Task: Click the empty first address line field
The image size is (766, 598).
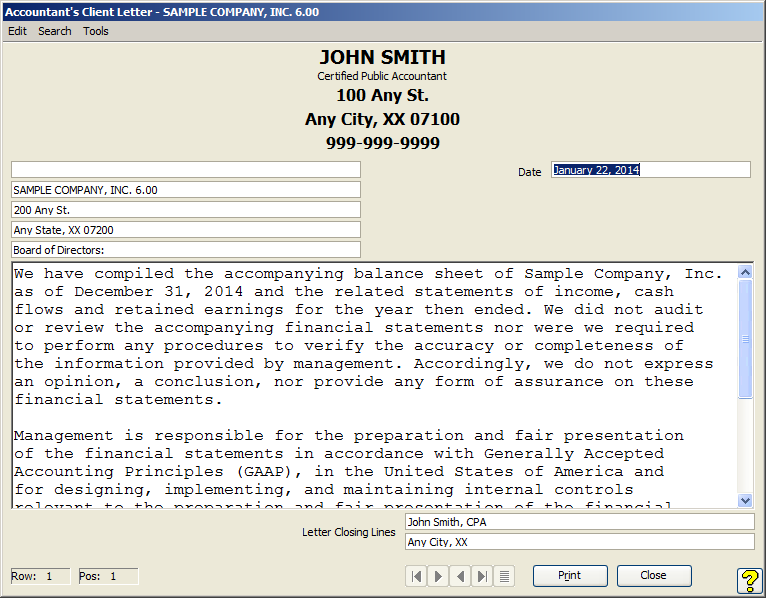Action: [185, 170]
